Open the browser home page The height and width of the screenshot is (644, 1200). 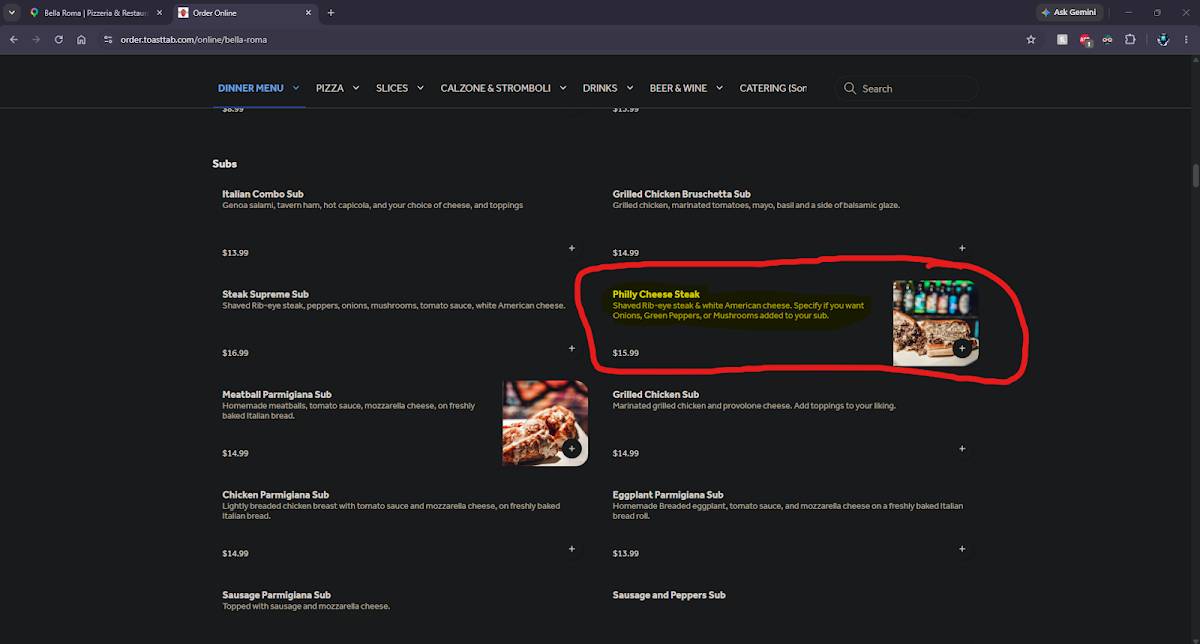[x=81, y=40]
